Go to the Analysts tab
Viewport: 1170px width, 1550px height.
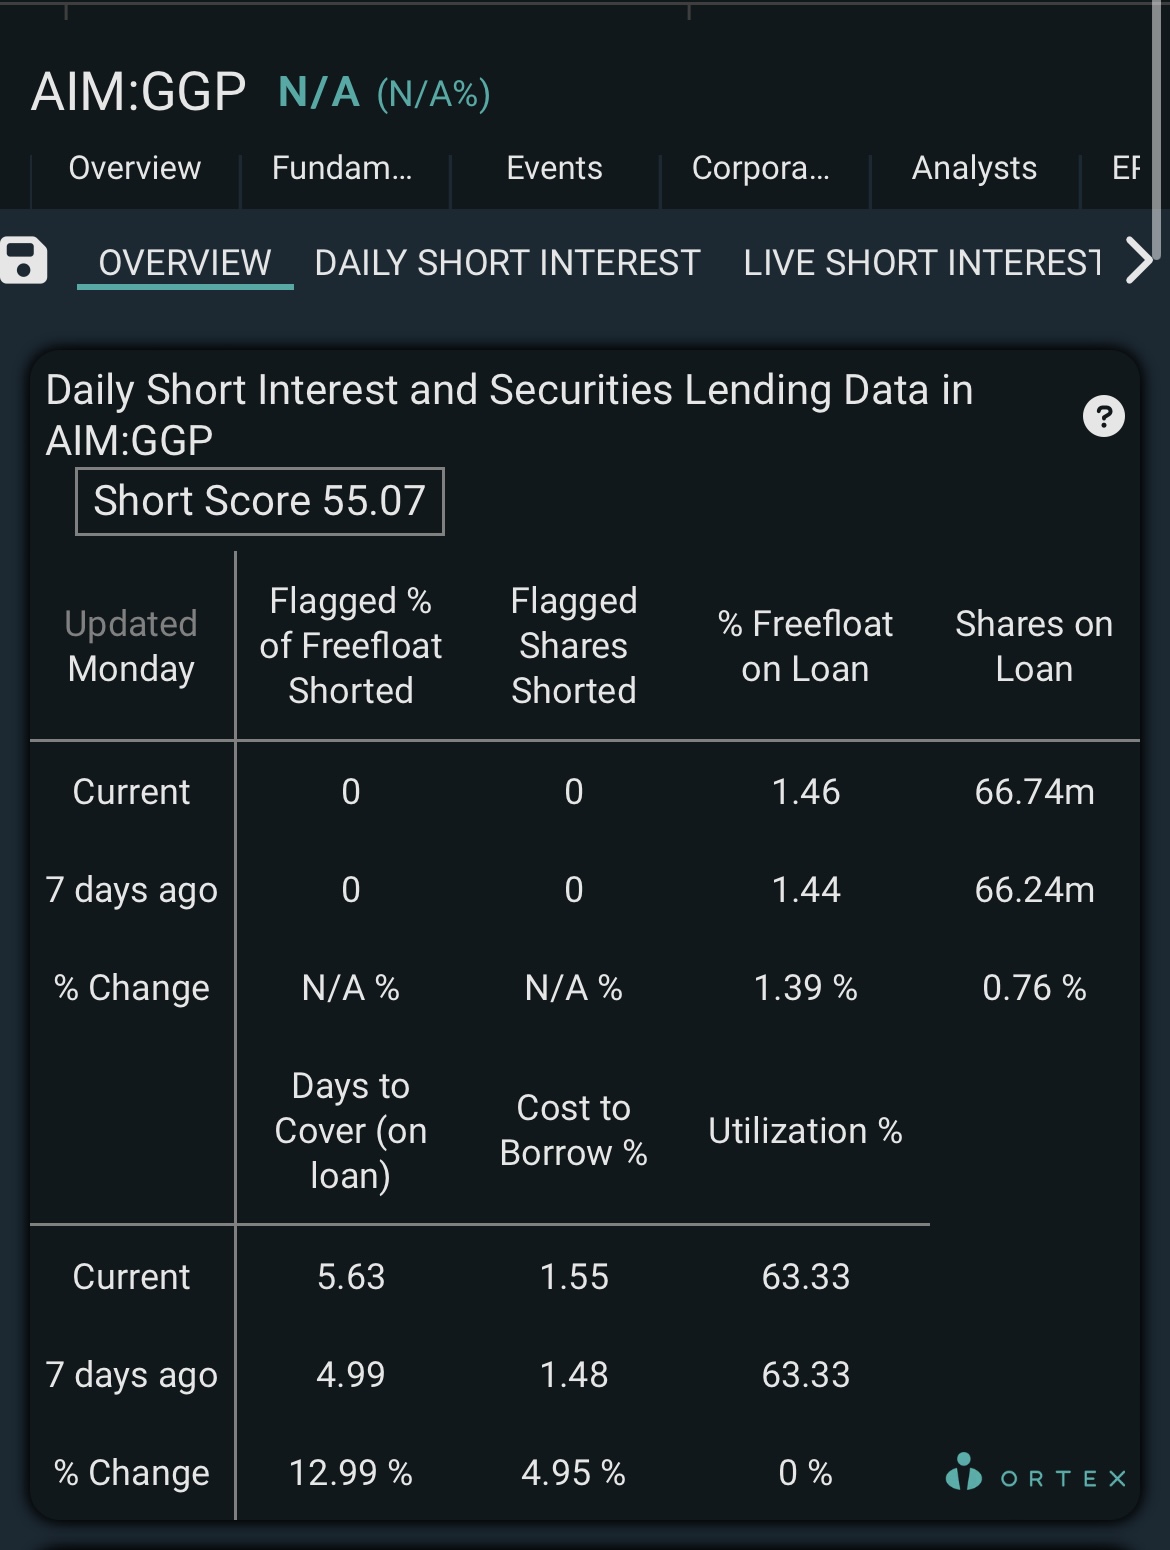(974, 168)
